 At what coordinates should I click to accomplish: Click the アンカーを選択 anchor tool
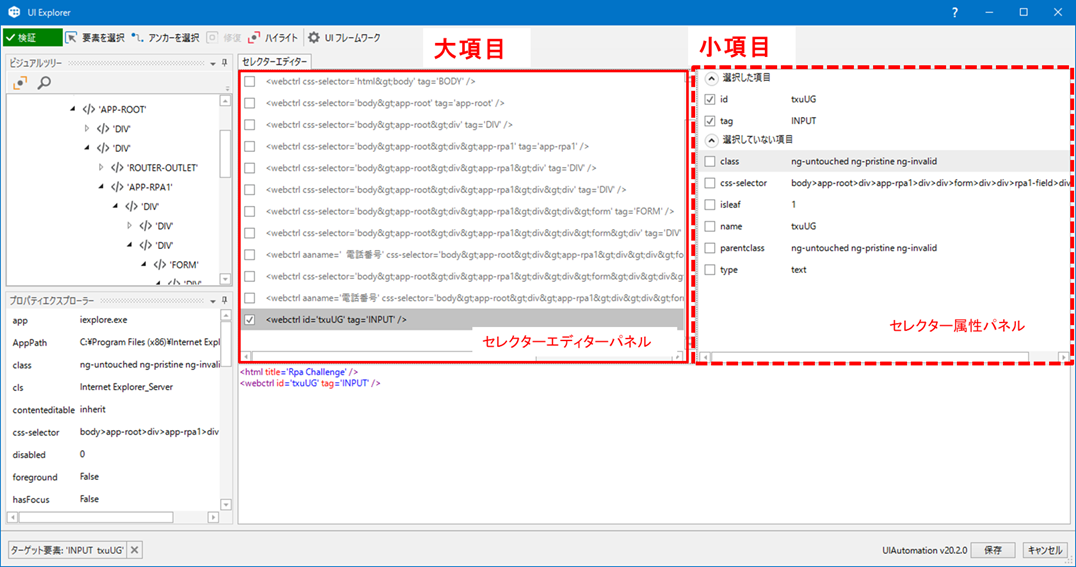click(165, 38)
